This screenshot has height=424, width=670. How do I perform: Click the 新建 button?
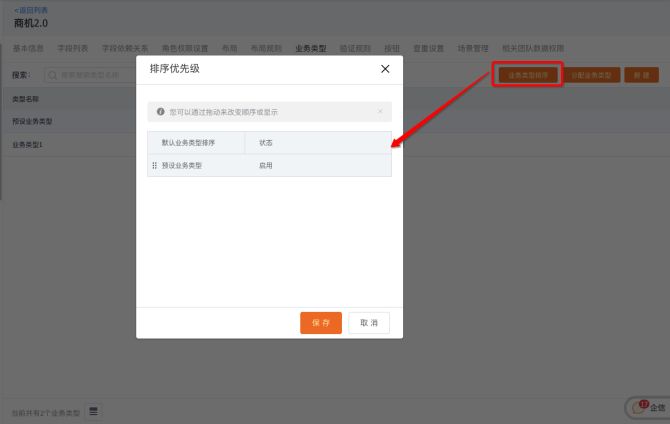[x=641, y=75]
